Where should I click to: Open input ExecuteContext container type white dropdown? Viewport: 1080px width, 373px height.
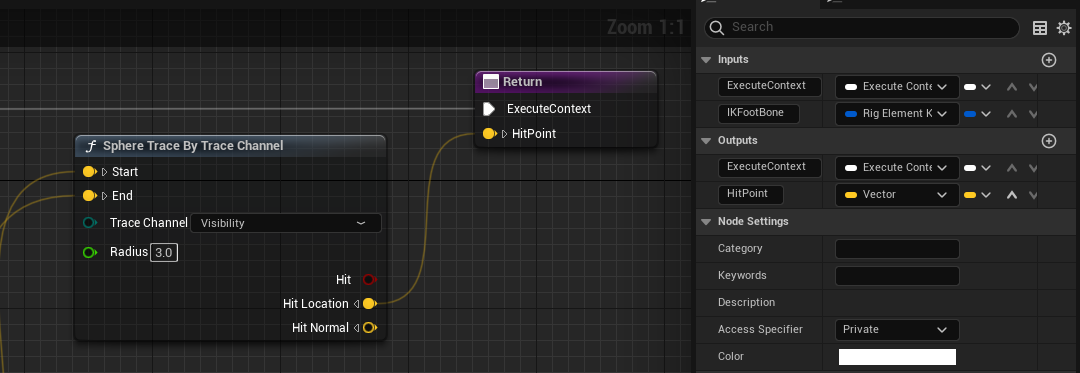(977, 87)
